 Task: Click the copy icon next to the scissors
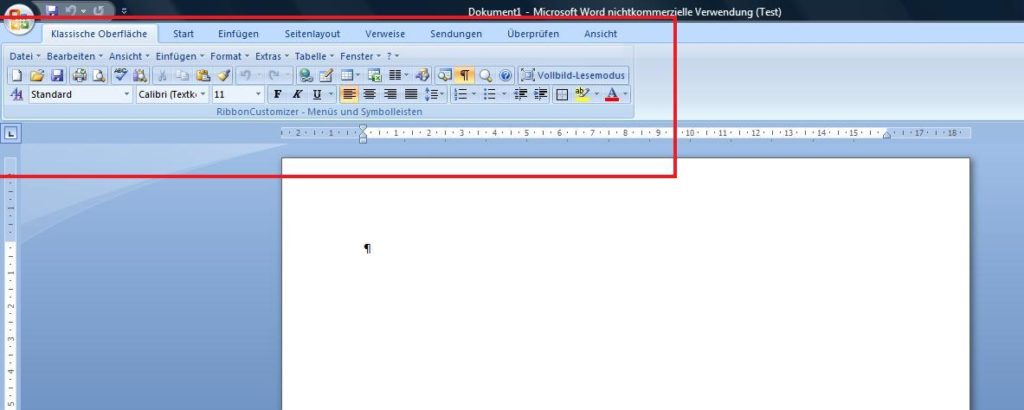[182, 75]
